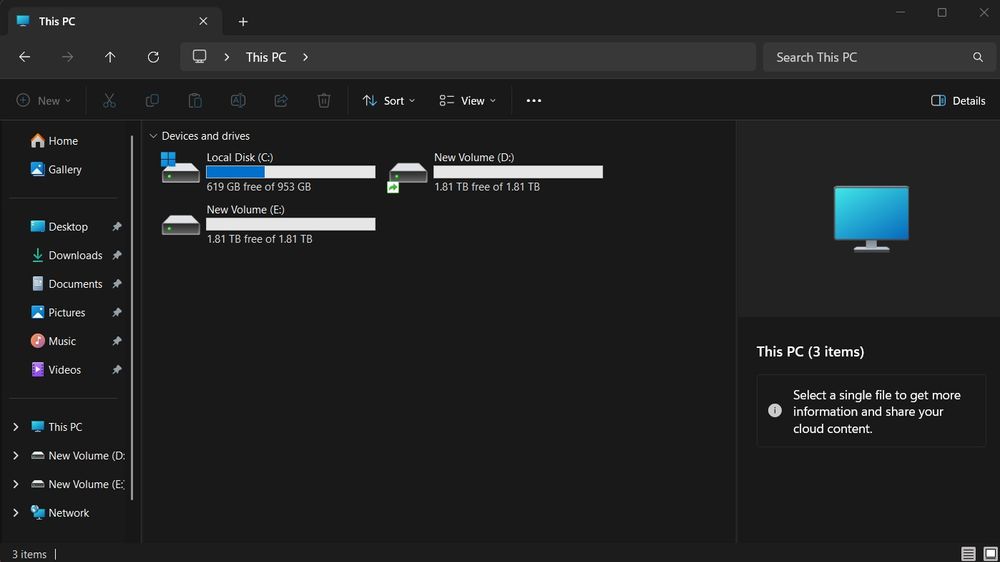
Task: Open the Sort dropdown menu
Action: [x=388, y=100]
